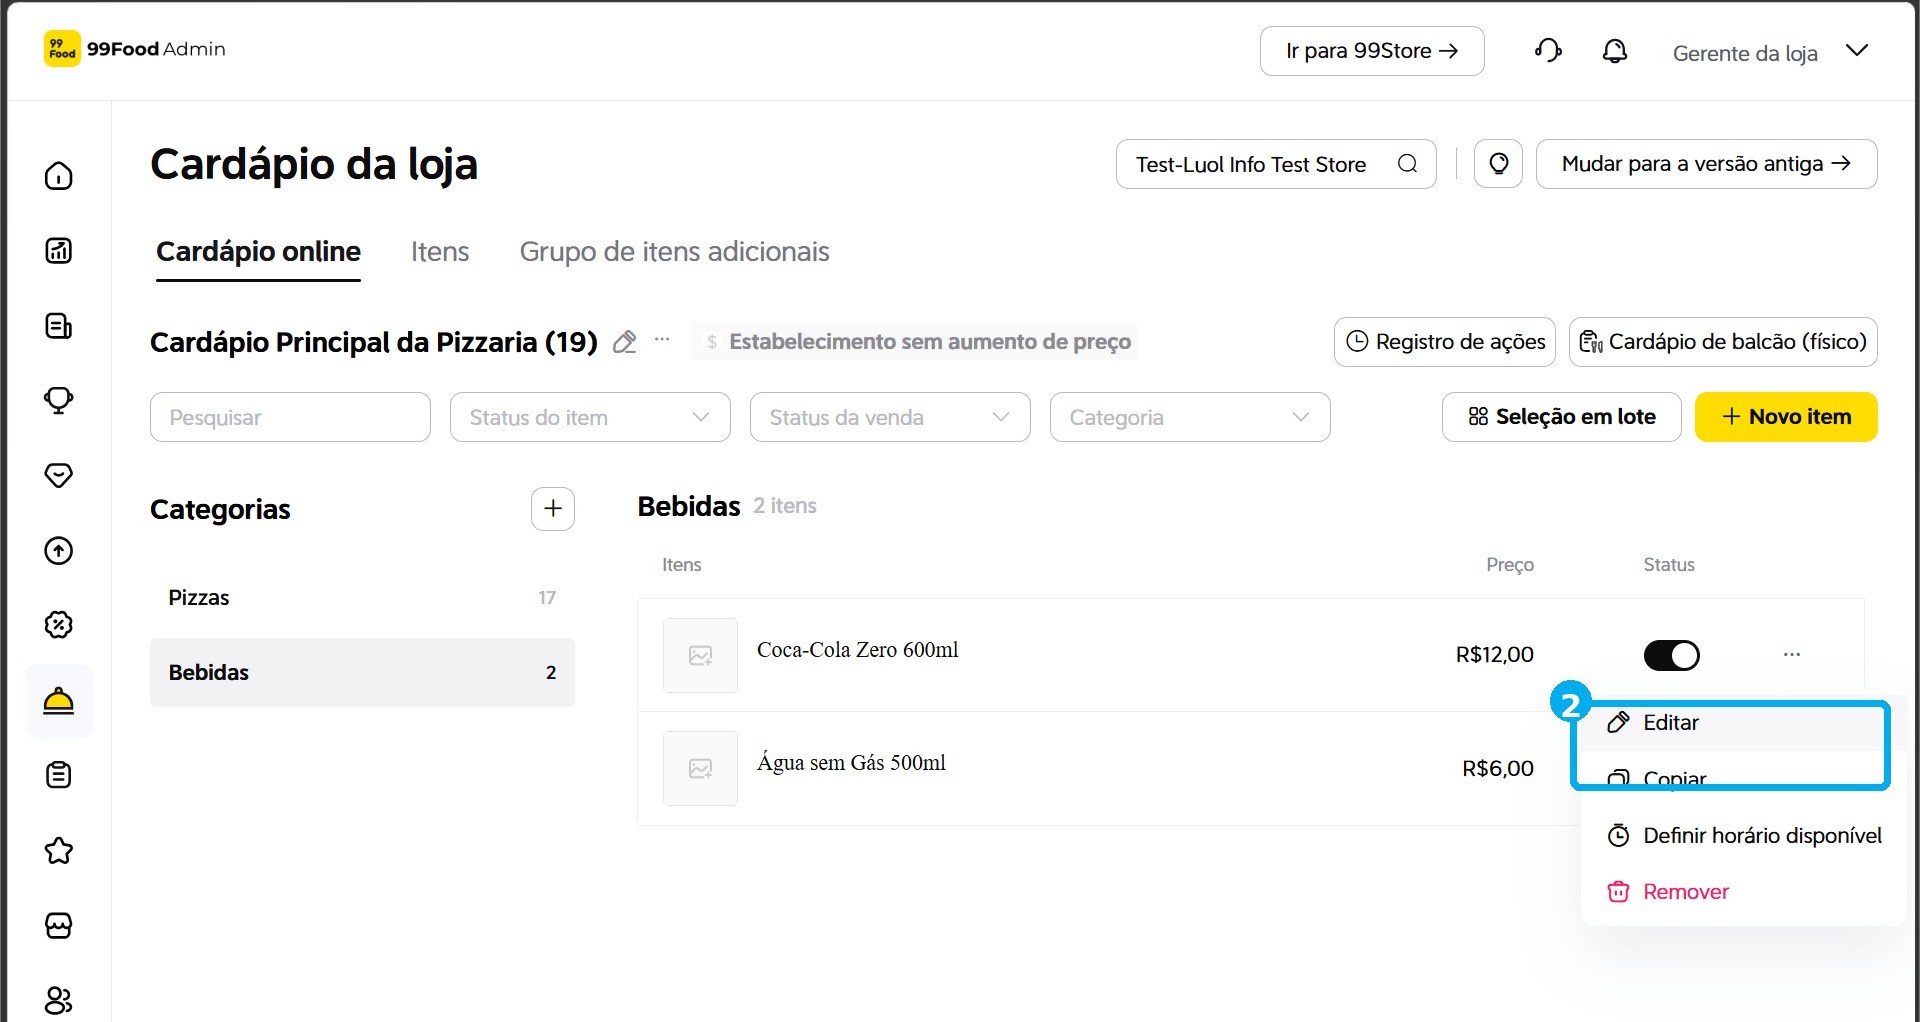Open the storefront sidebar icon
Screen dimensions: 1920x1022
click(x=59, y=925)
